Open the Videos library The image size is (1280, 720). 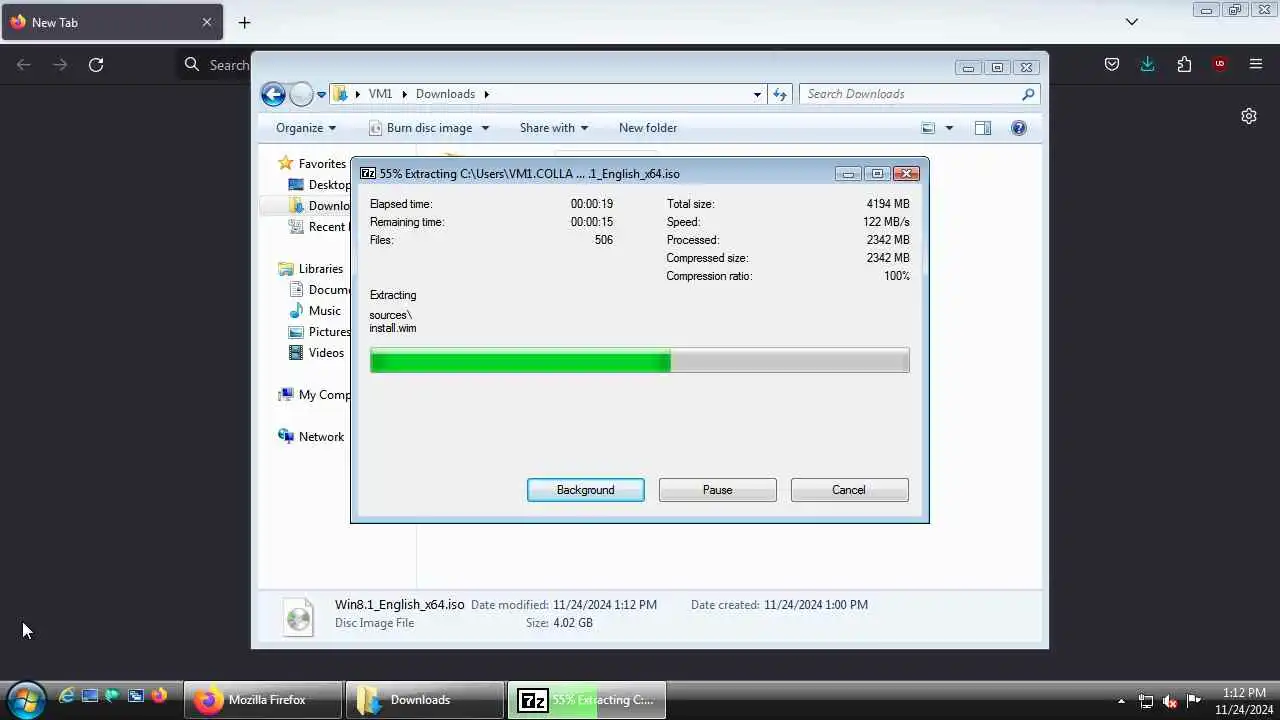(x=316, y=352)
